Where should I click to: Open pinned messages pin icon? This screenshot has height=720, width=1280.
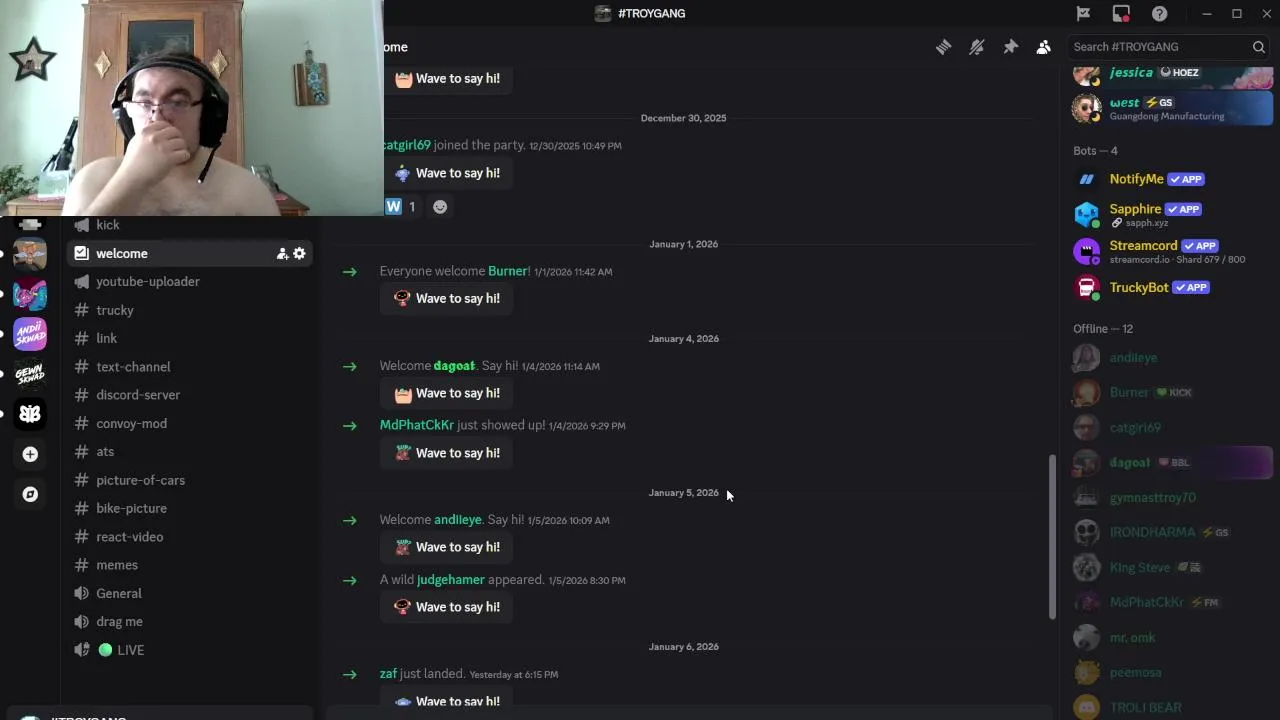point(1011,47)
